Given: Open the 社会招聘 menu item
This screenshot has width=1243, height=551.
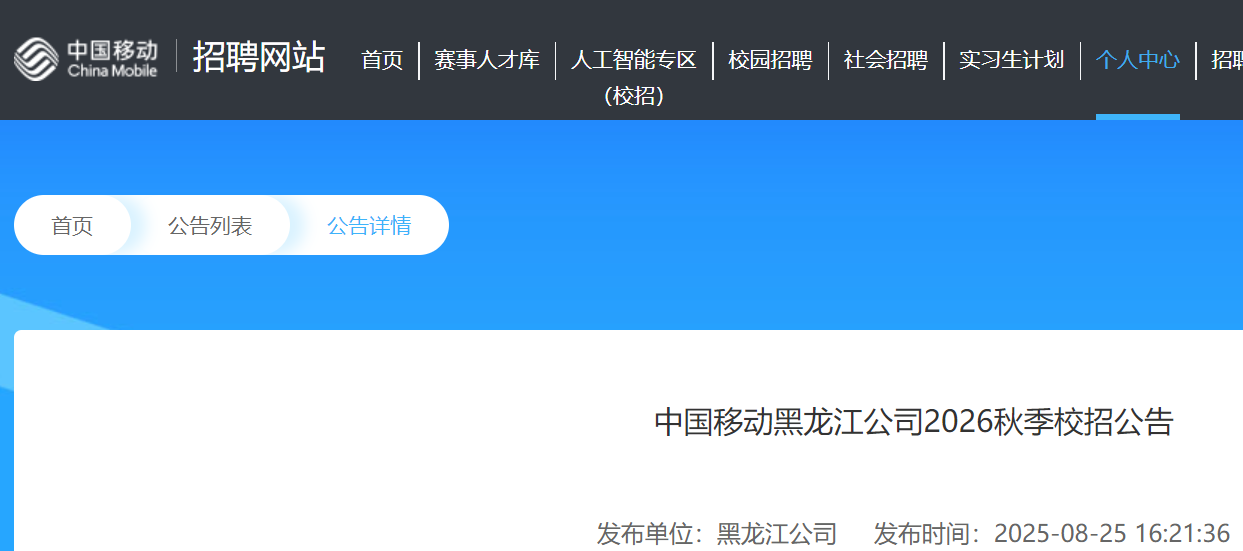Looking at the screenshot, I should click(x=886, y=60).
